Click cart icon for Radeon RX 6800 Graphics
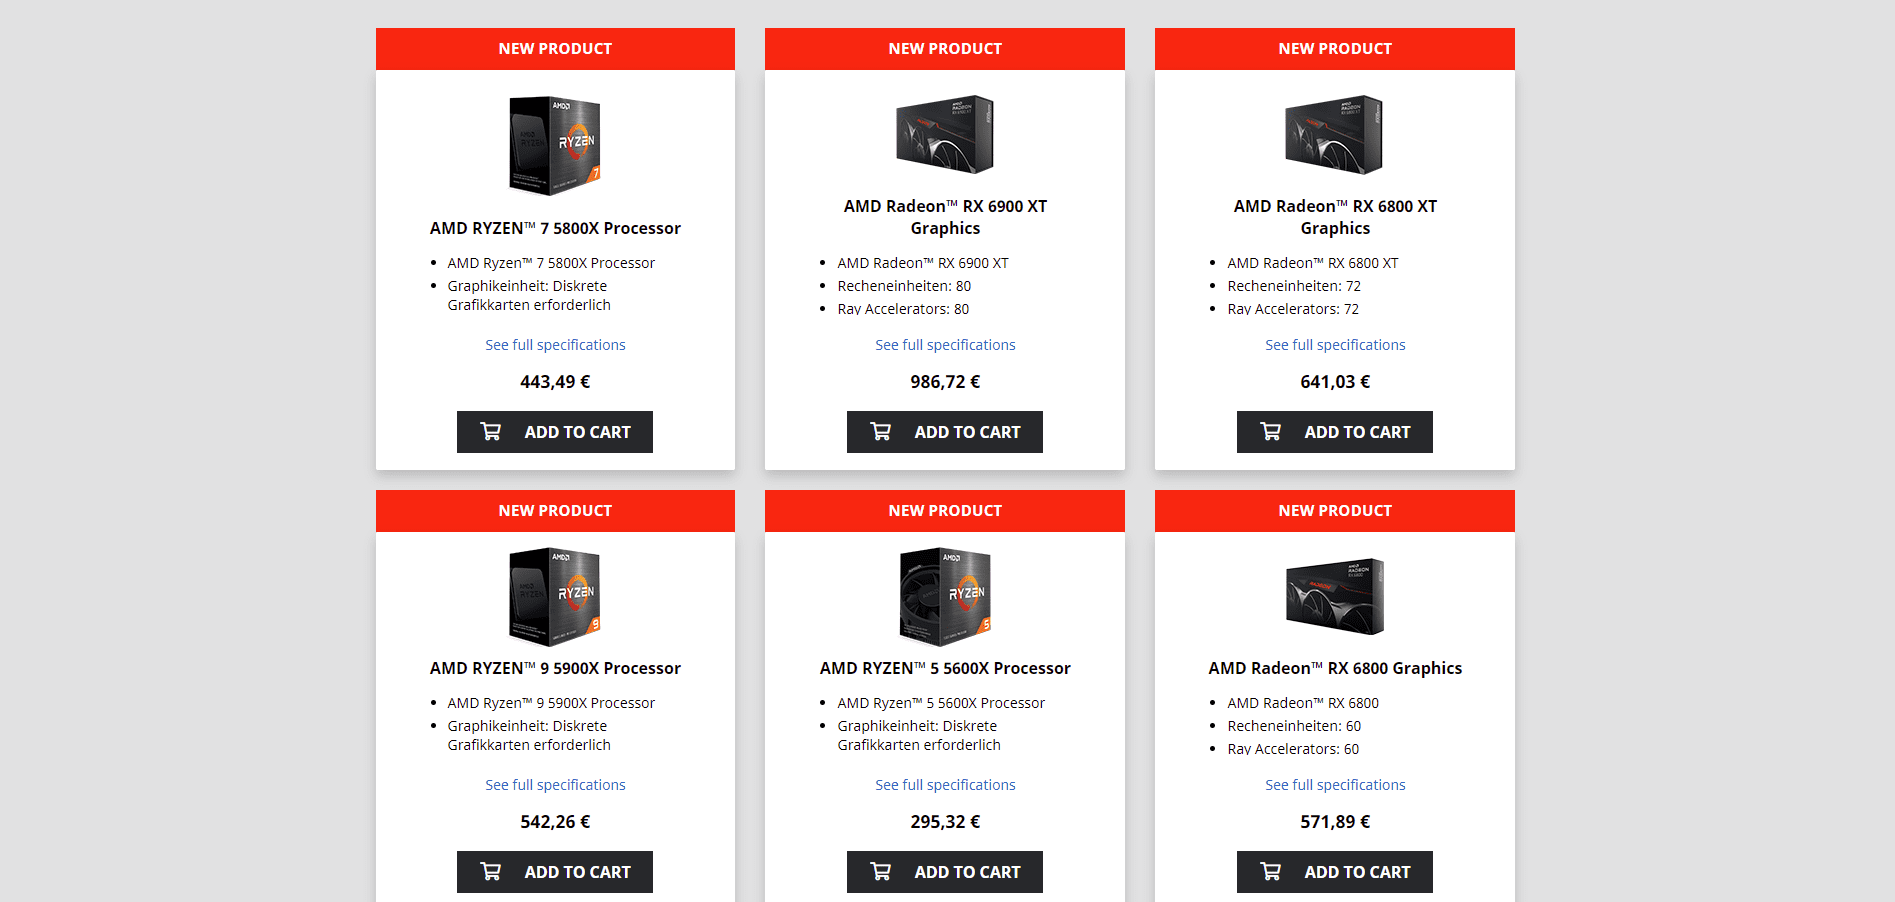The height and width of the screenshot is (902, 1895). click(x=1271, y=871)
